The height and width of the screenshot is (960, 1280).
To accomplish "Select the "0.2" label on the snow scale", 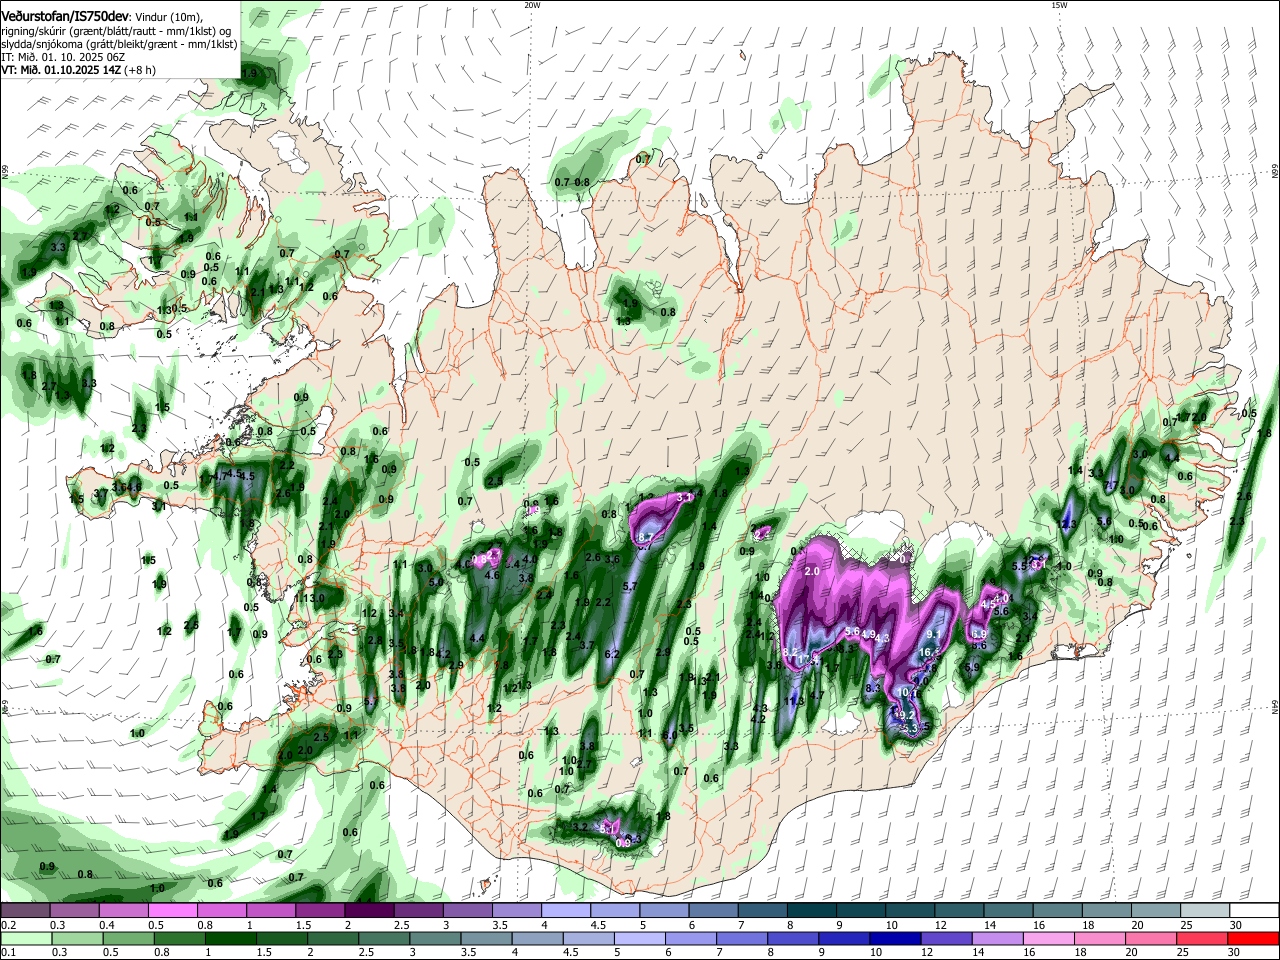I will click(8, 925).
